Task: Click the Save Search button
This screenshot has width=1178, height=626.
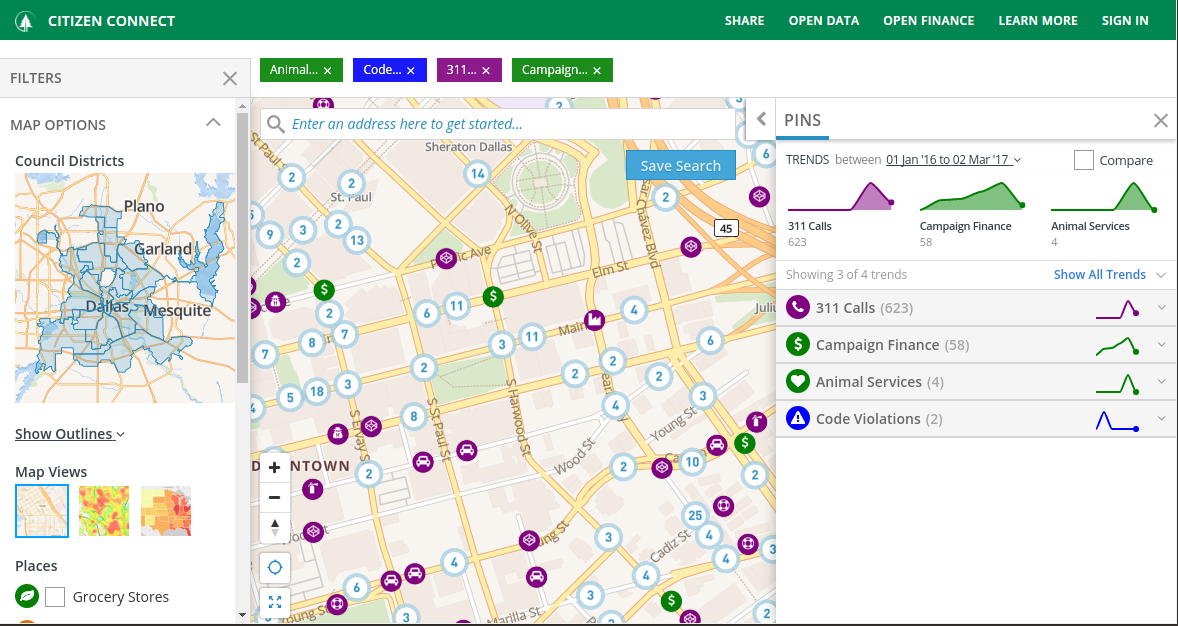Action: [x=681, y=165]
